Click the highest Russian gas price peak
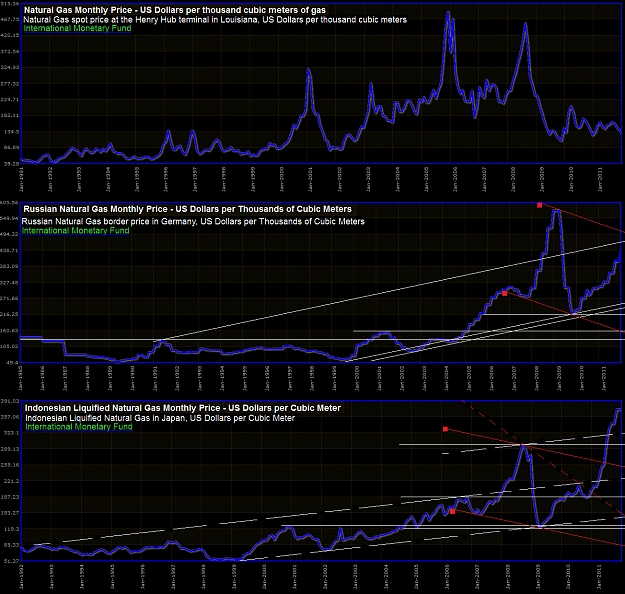This screenshot has height=594, width=625. click(556, 210)
